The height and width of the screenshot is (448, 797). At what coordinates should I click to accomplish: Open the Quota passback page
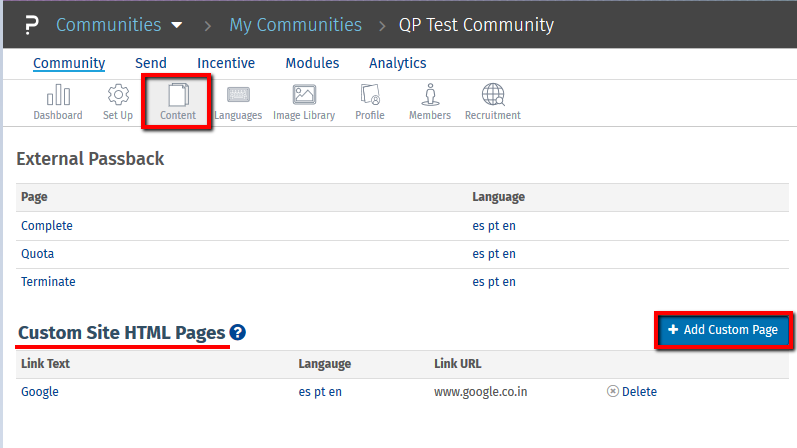coord(38,254)
